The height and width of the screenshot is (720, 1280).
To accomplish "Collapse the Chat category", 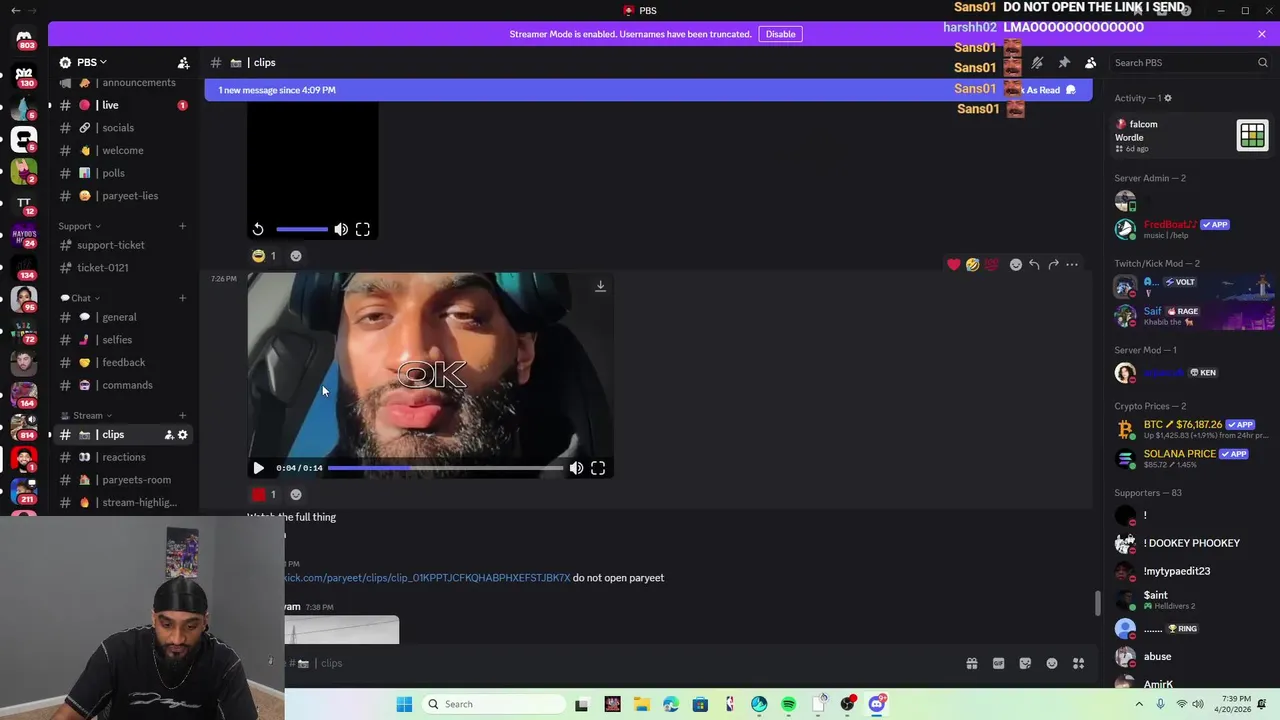I will click(80, 298).
